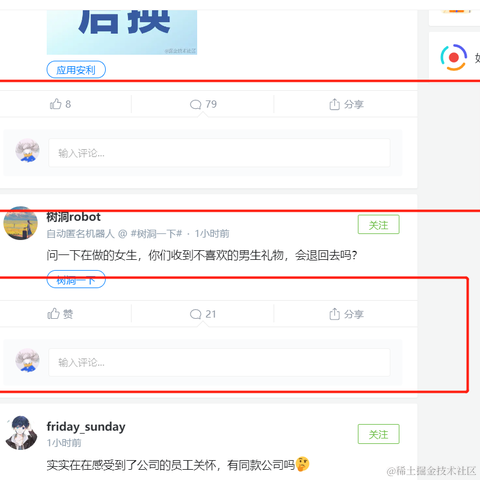Share the first post
The height and width of the screenshot is (480, 480).
click(346, 104)
